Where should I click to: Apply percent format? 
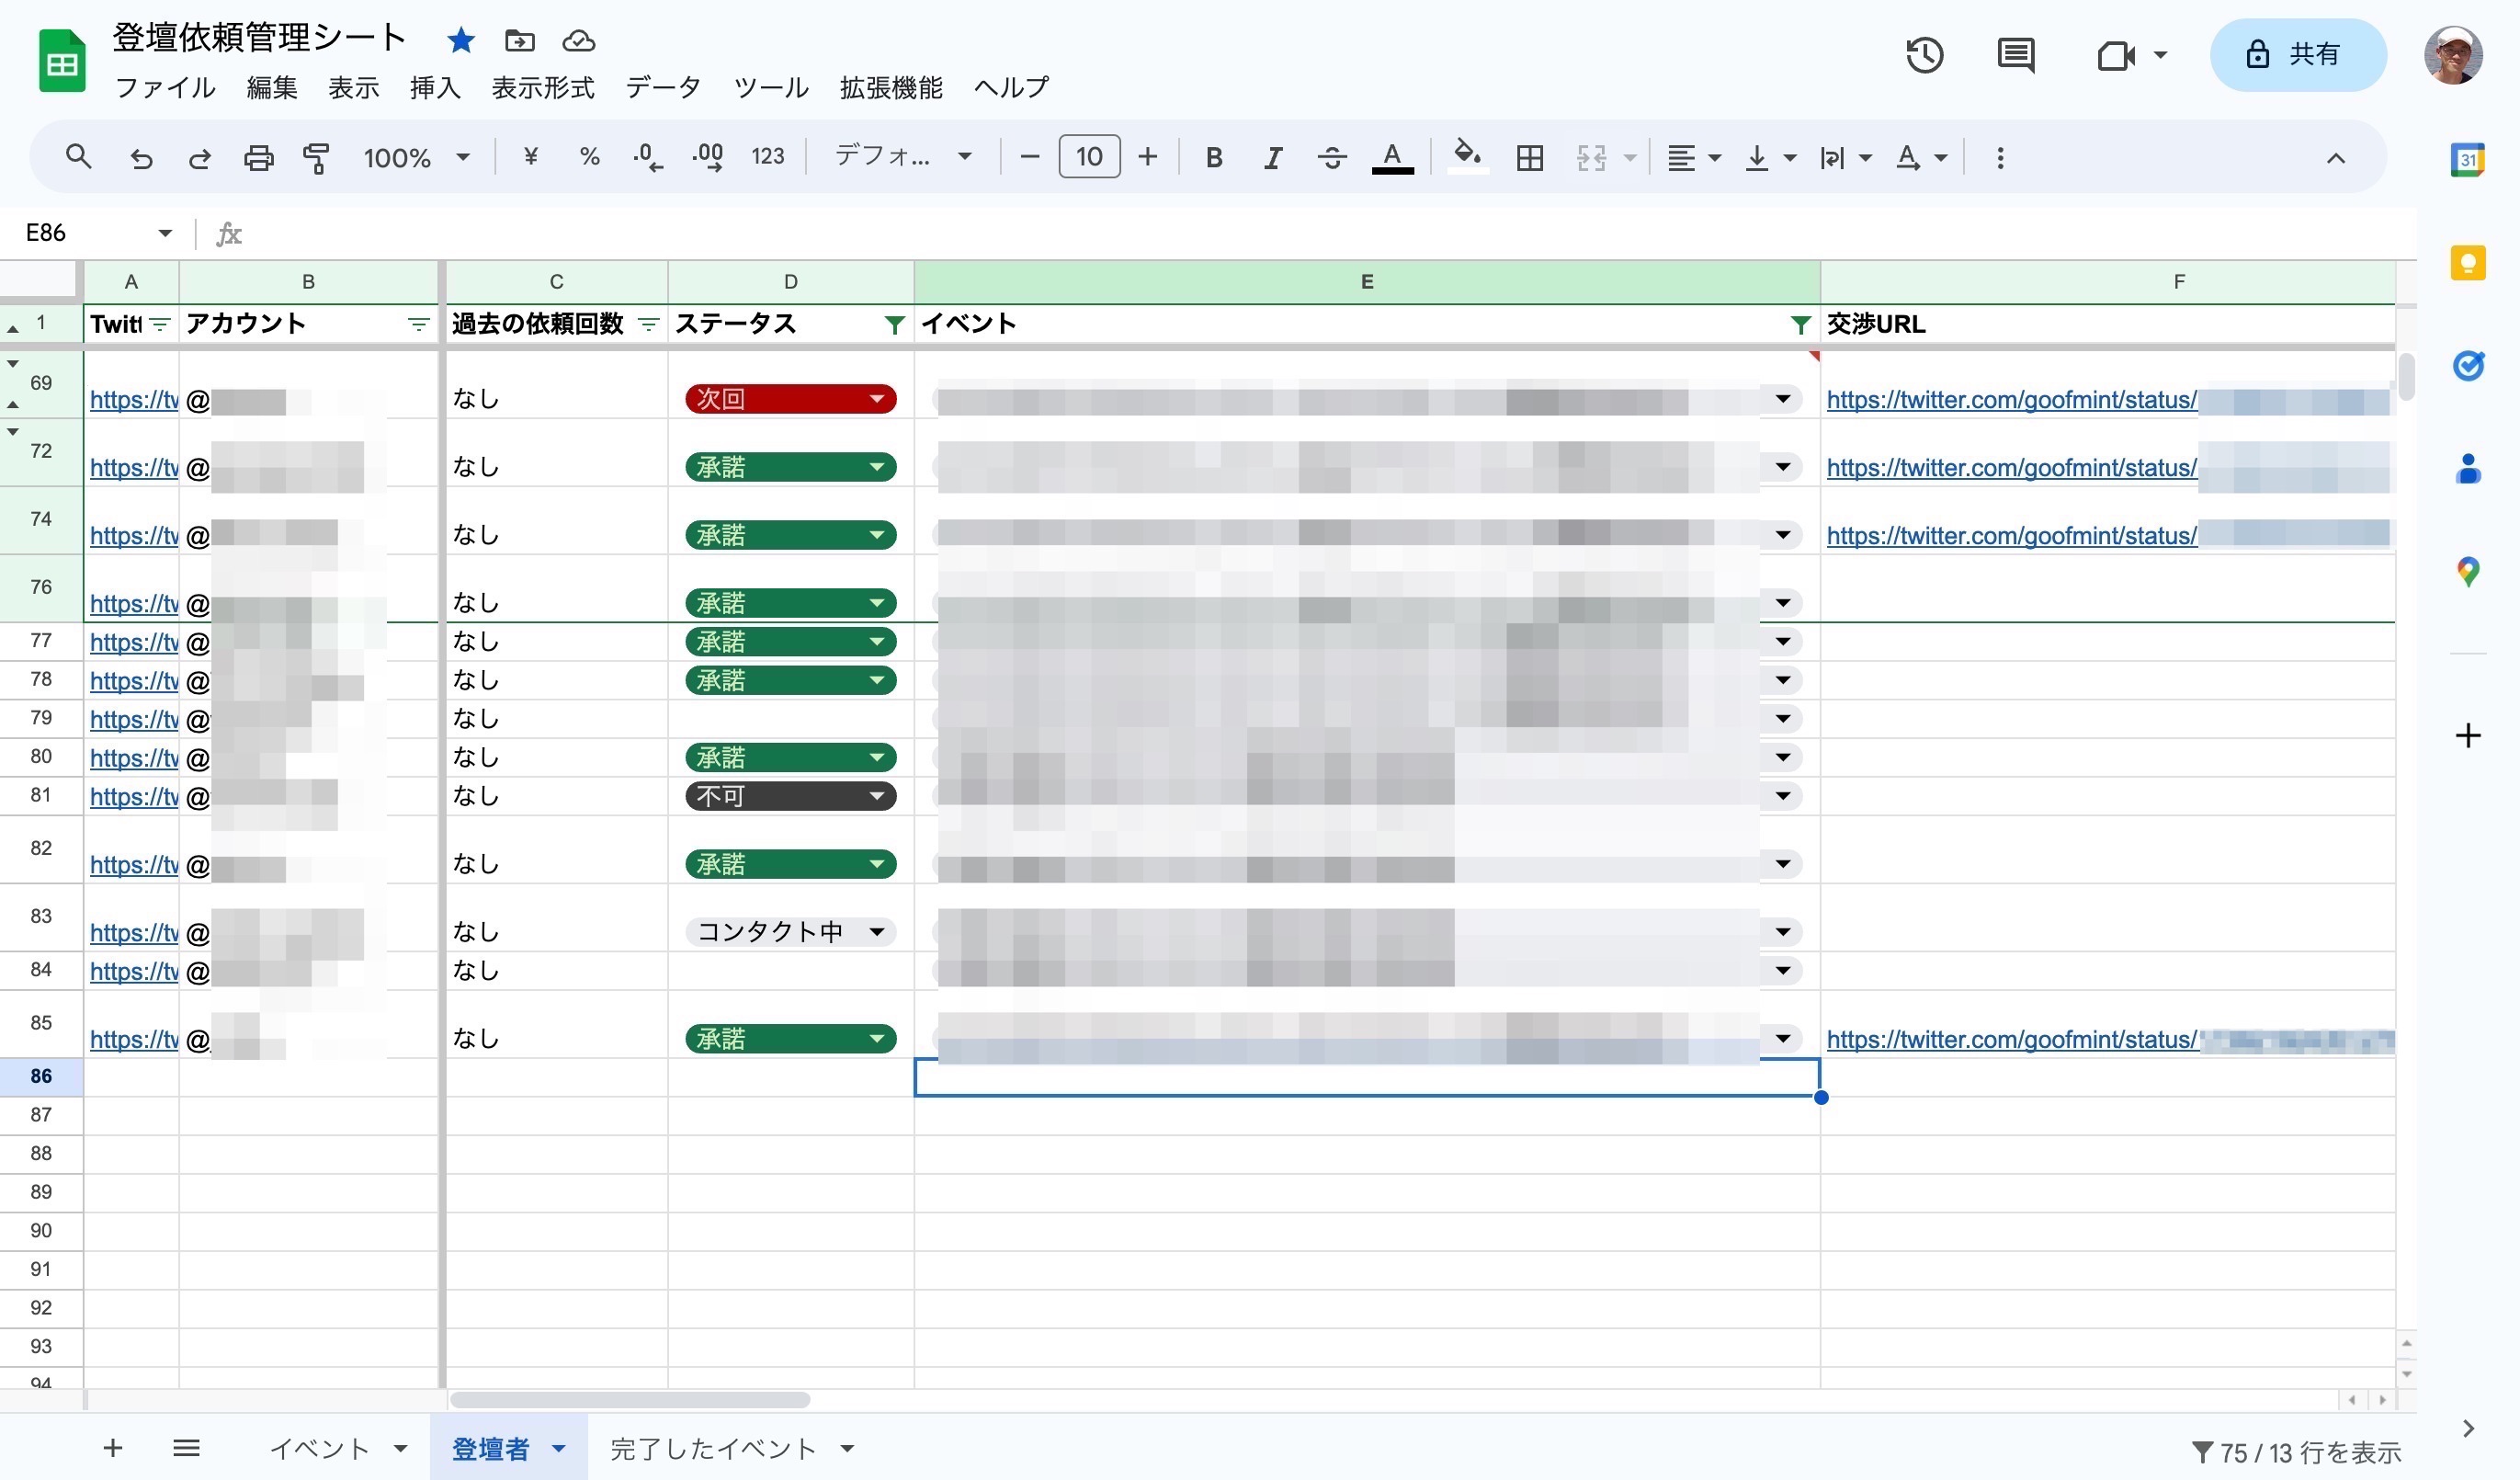point(589,156)
